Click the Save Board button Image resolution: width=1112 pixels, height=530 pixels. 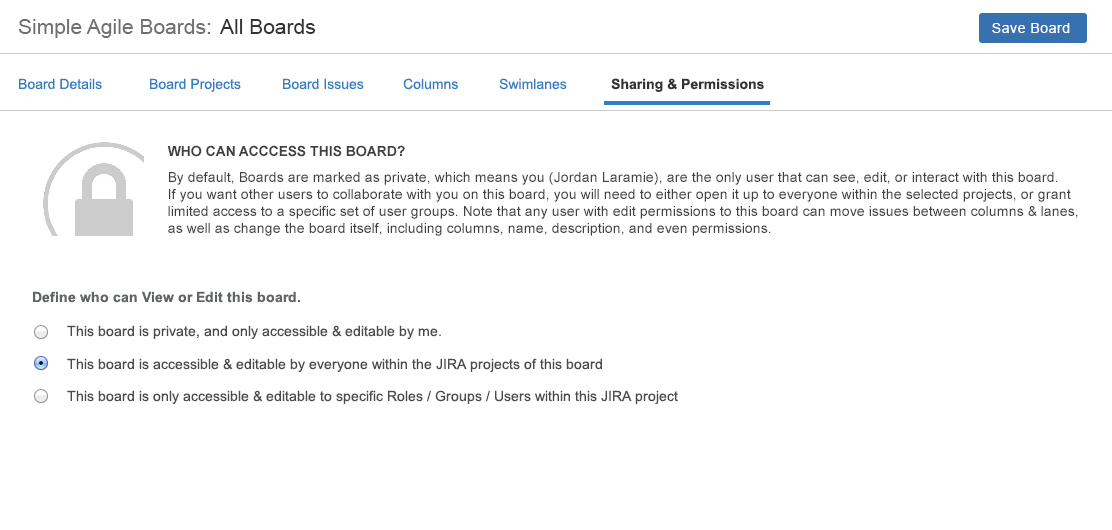[x=1032, y=28]
